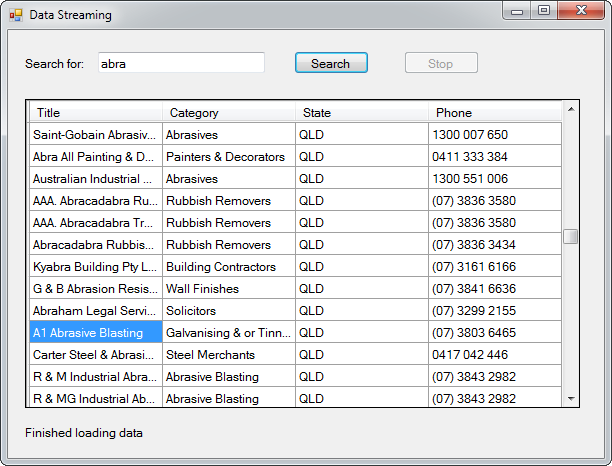
Task: Minimize the Data Streaming window
Action: tap(517, 11)
